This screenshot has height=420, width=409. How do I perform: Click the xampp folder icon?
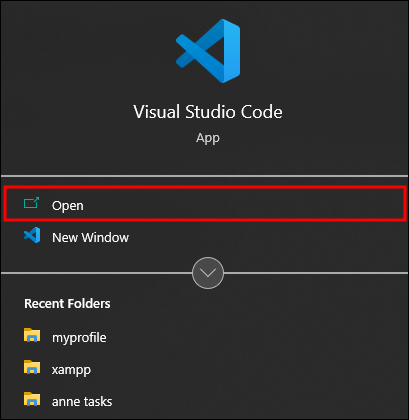32,367
